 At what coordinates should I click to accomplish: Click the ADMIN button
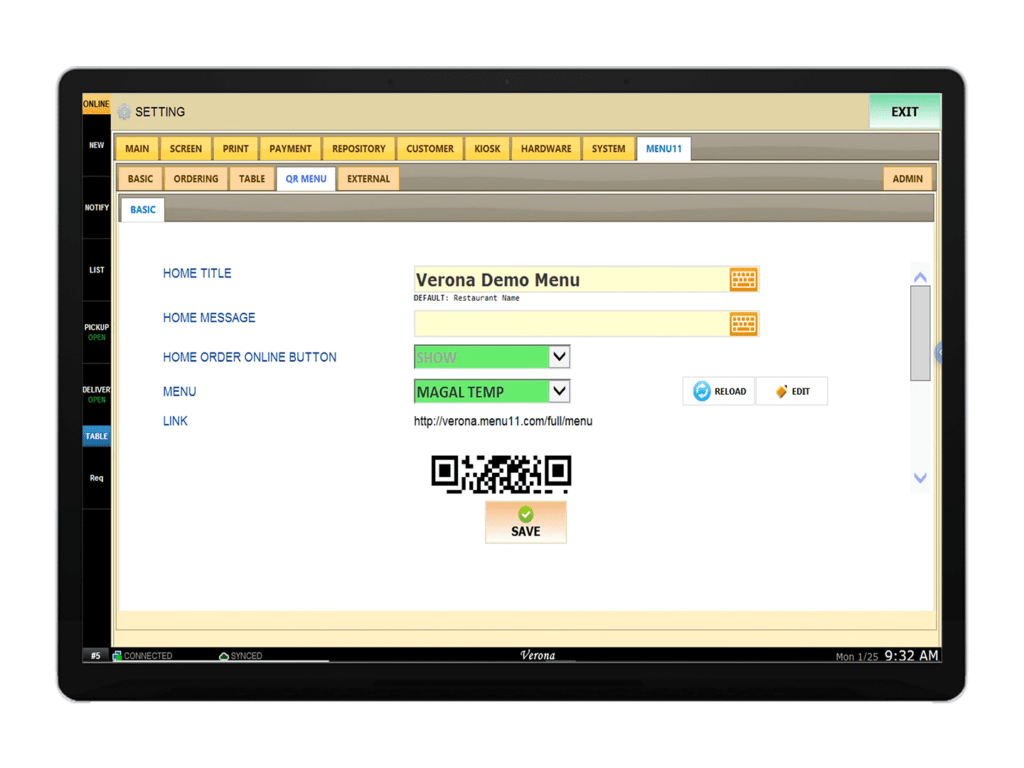tap(907, 179)
